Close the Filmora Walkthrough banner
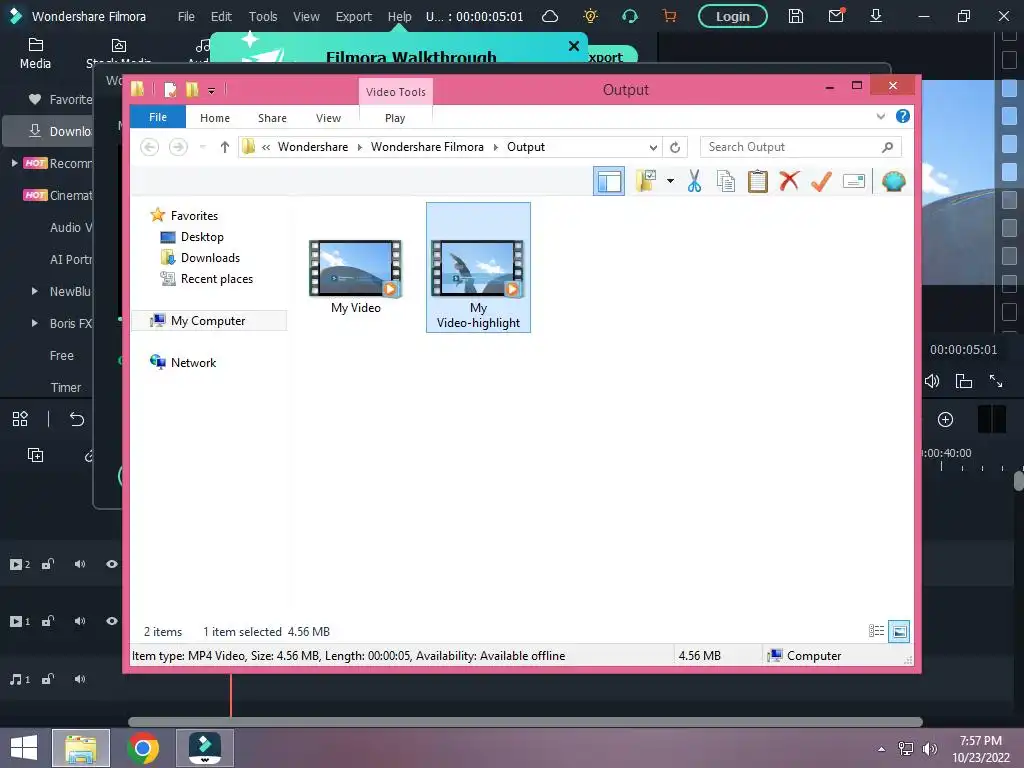 (x=573, y=46)
